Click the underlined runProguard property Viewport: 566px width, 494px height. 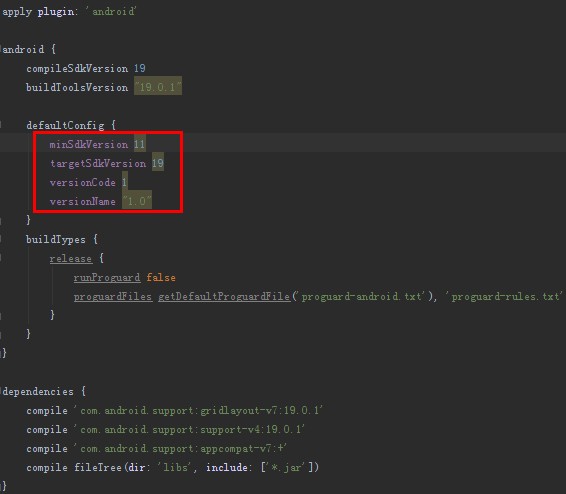(107, 277)
